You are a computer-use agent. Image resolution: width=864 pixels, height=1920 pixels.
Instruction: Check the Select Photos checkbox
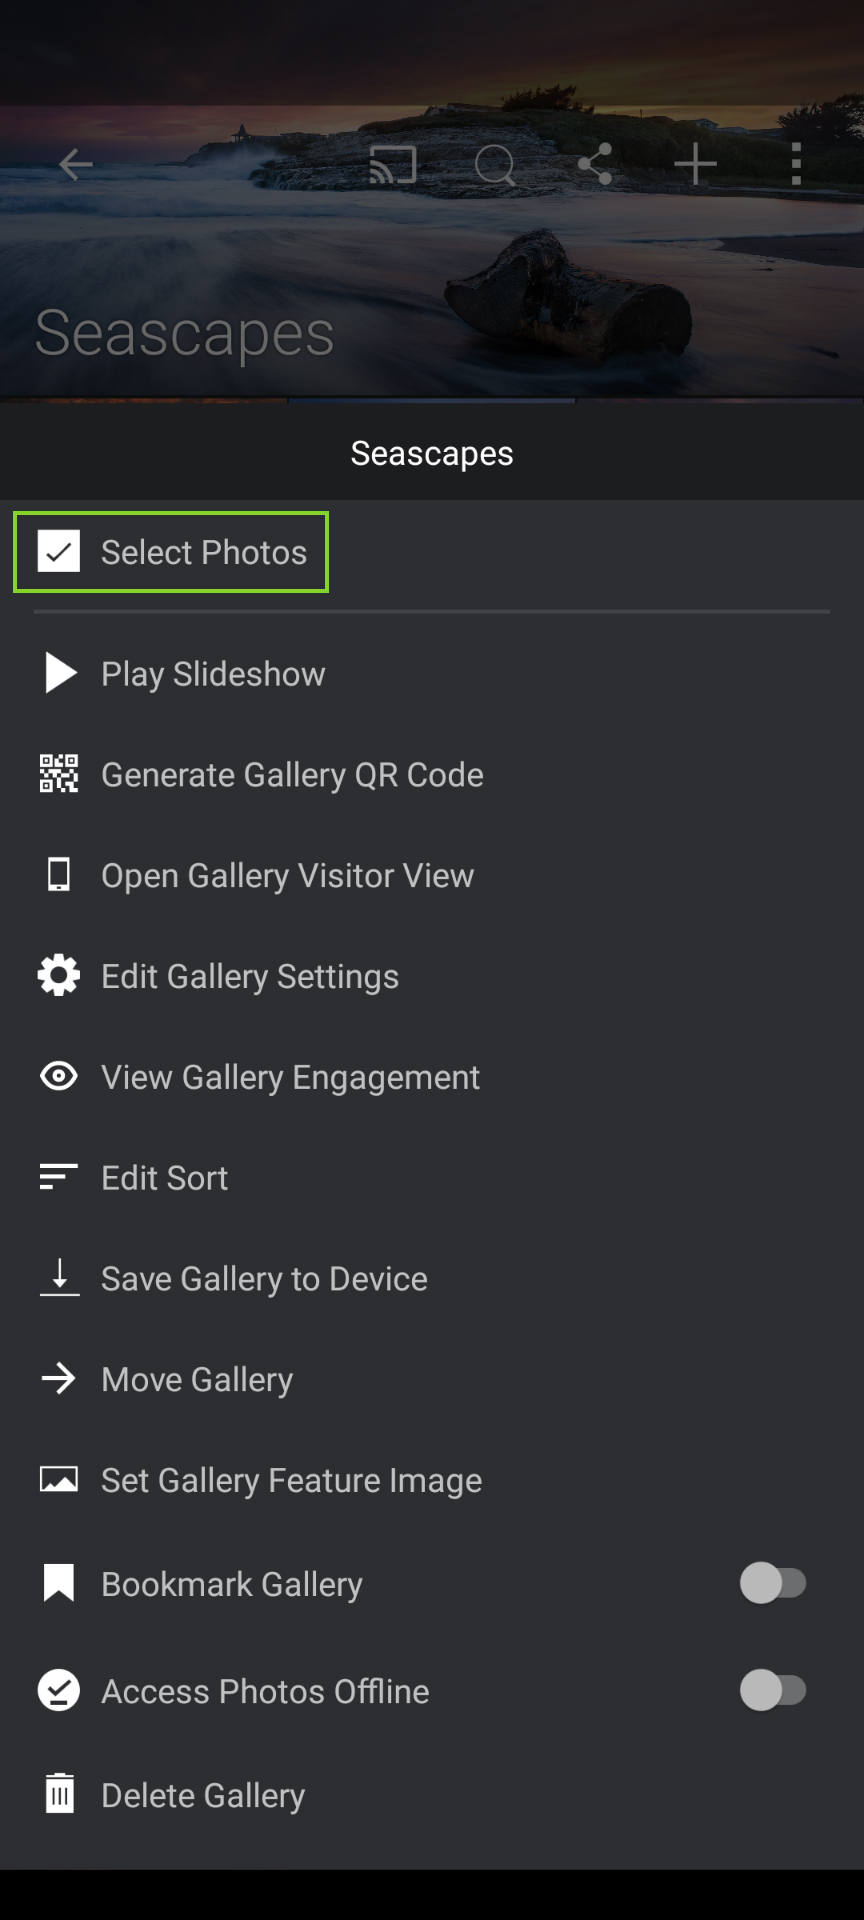point(59,552)
